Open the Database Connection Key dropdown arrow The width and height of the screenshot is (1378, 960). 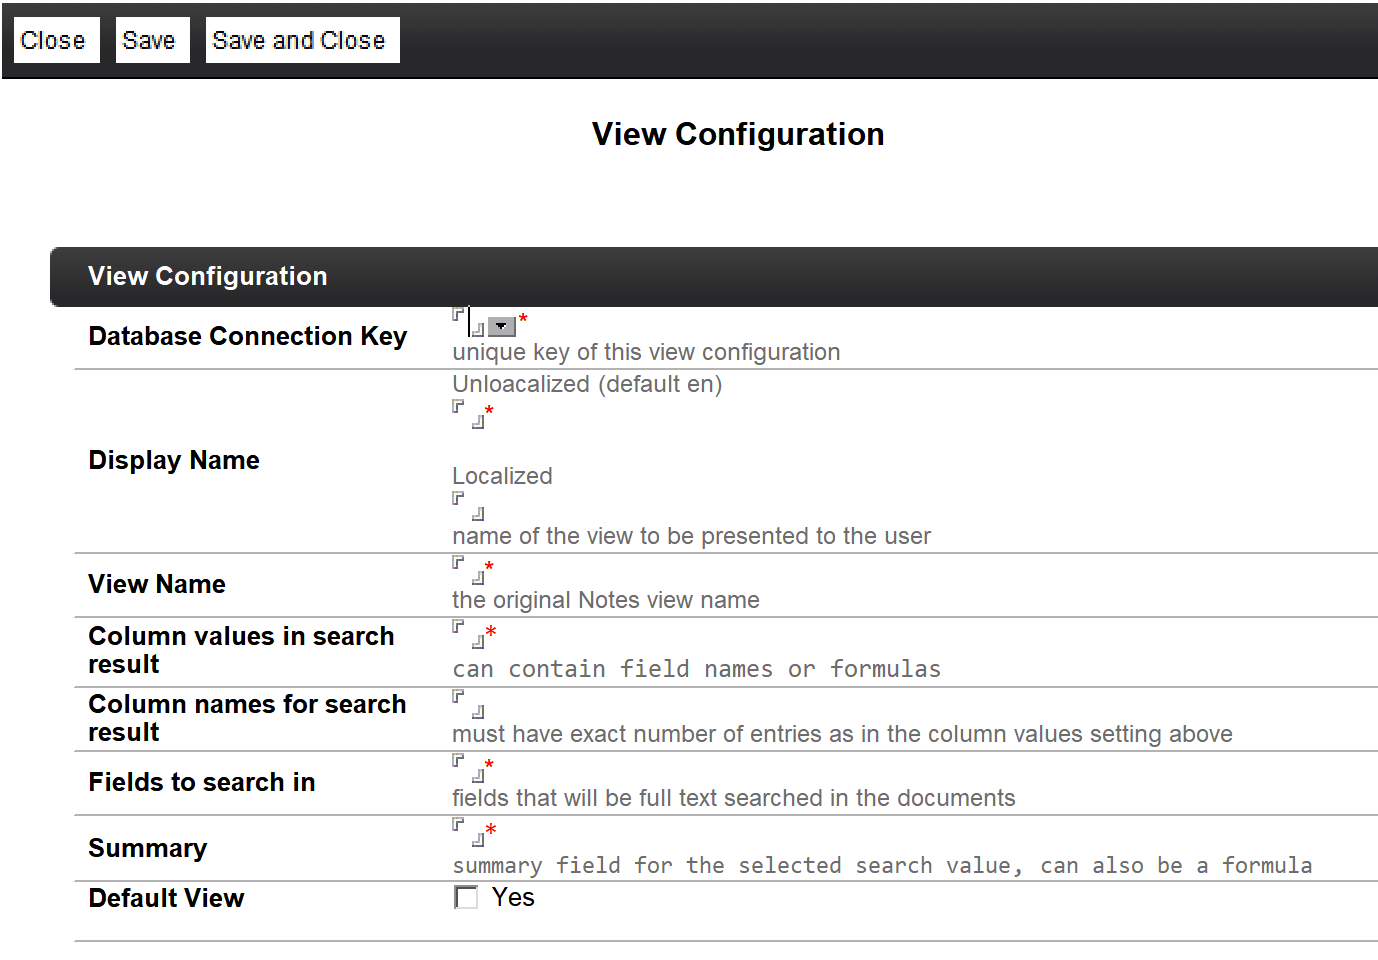click(501, 327)
